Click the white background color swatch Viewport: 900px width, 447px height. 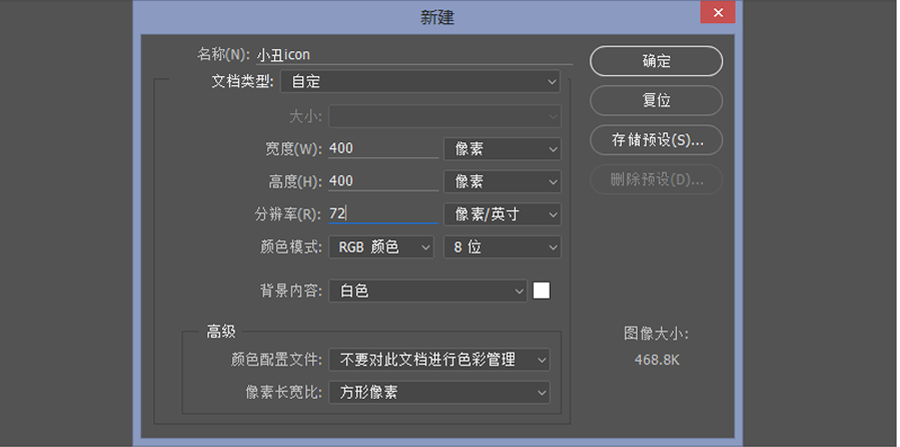click(541, 290)
